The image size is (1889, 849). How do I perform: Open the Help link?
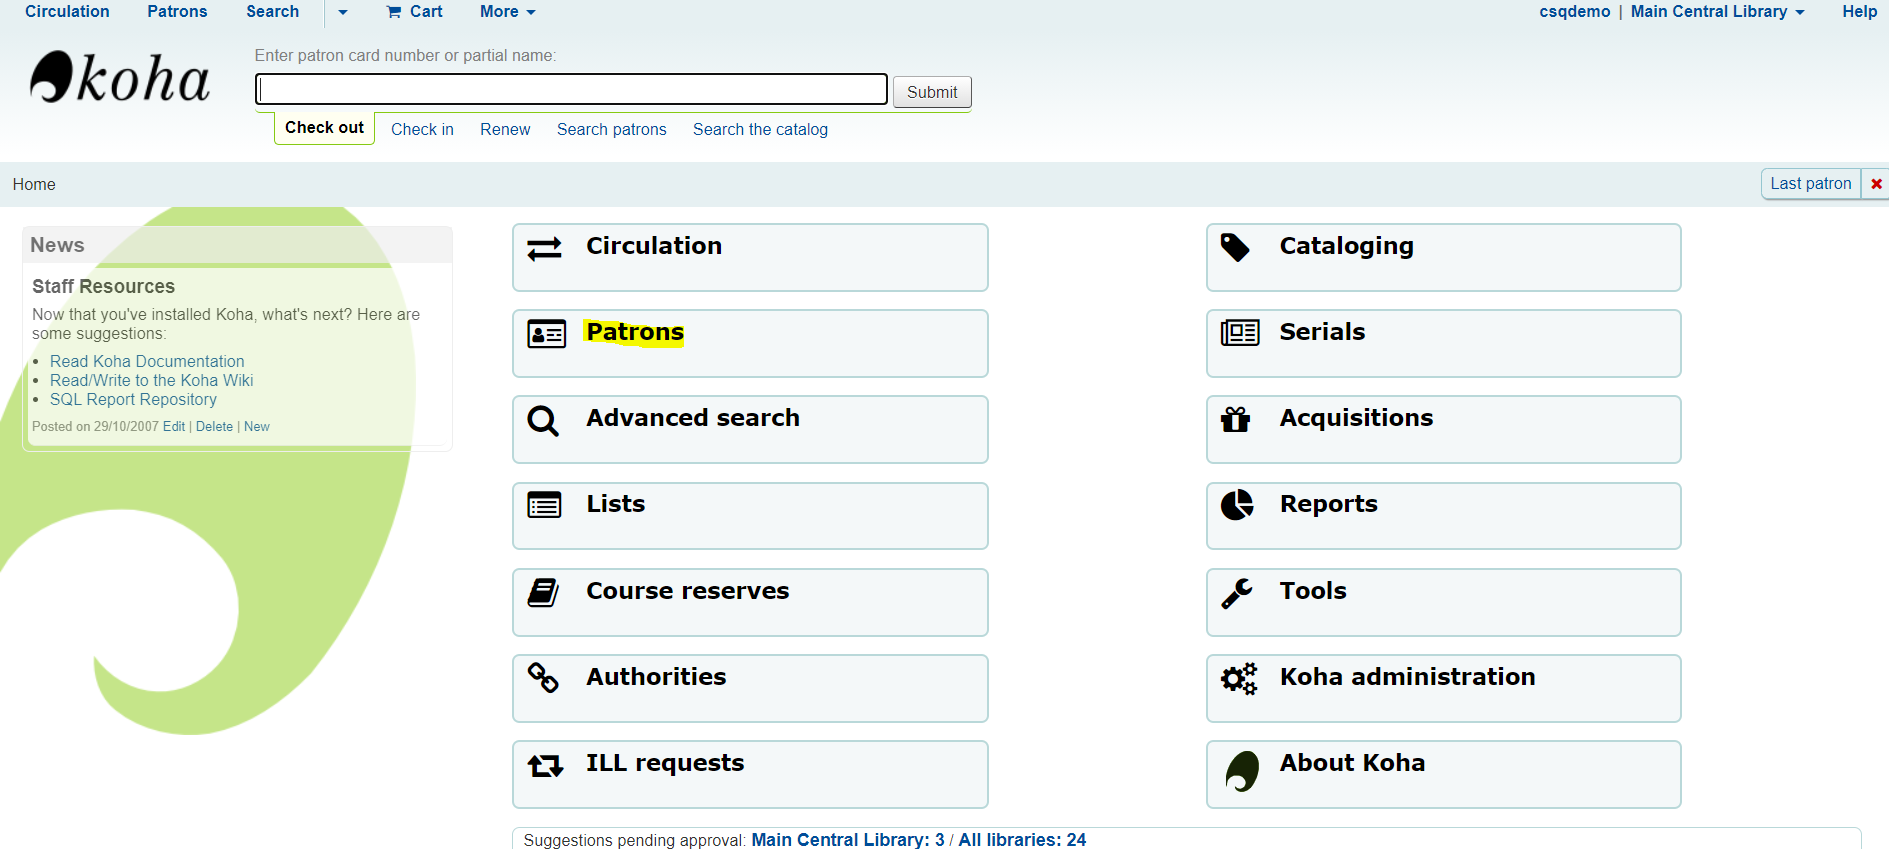pos(1859,12)
